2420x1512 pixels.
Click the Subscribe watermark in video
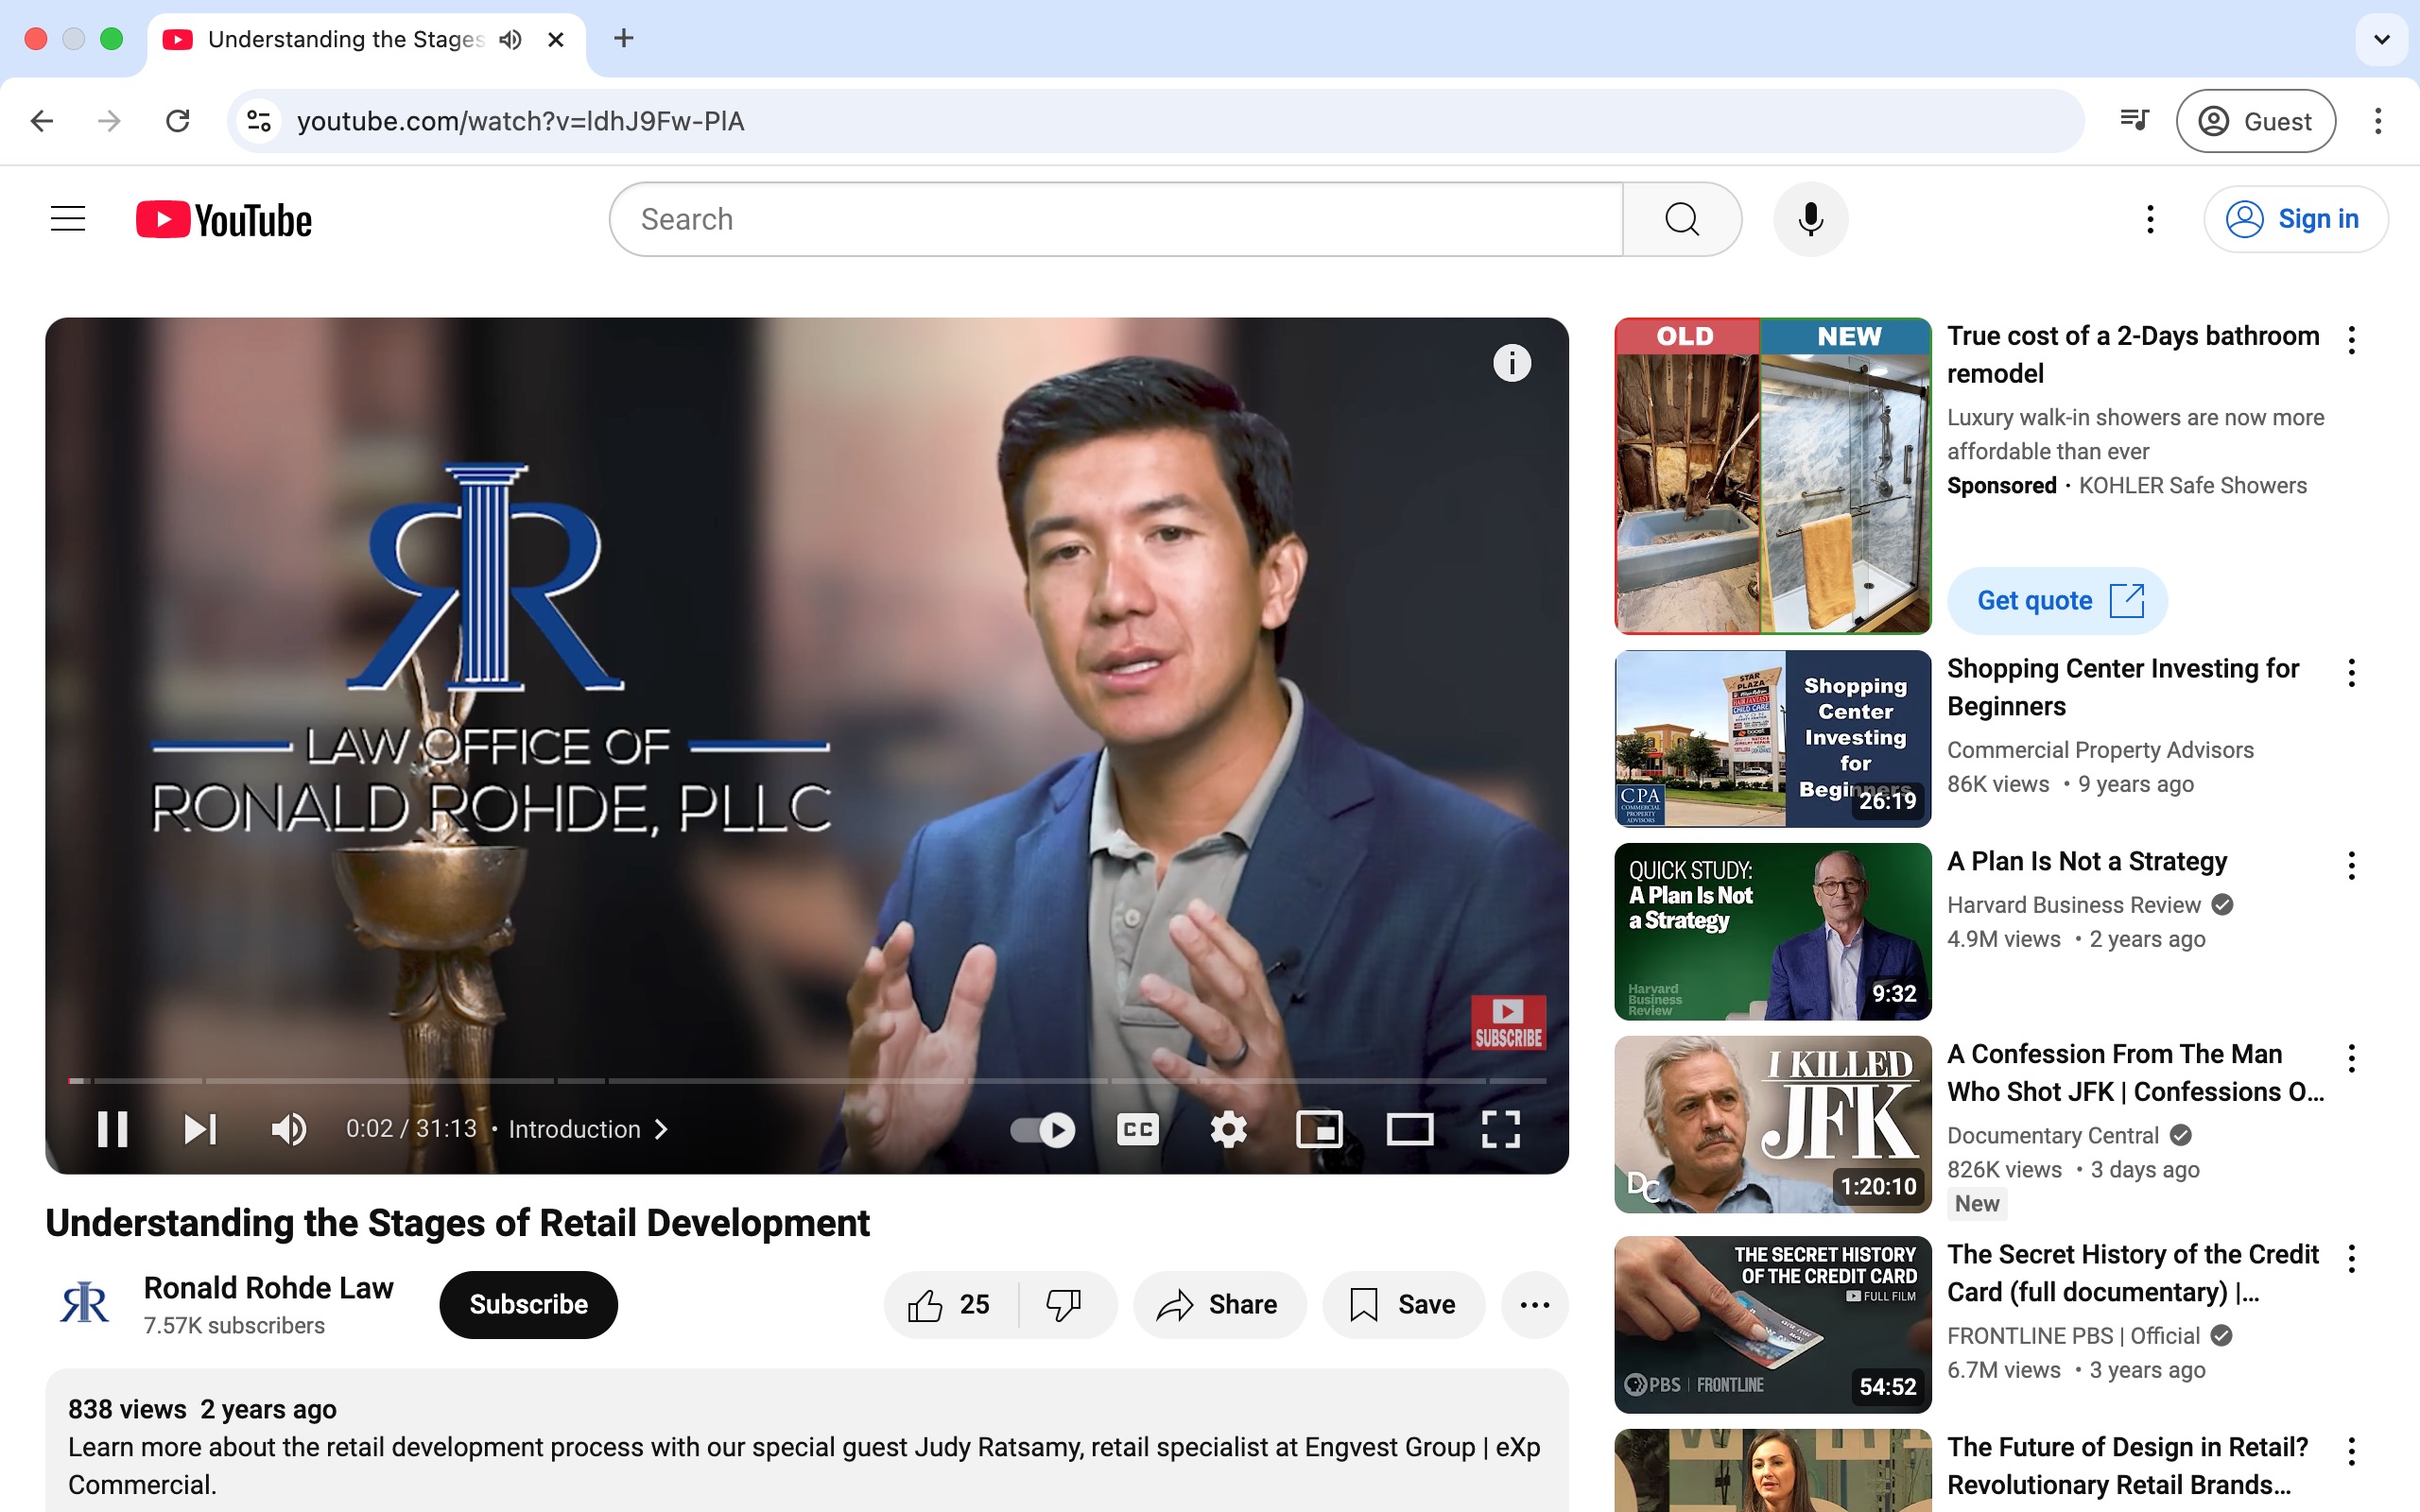(x=1508, y=1022)
